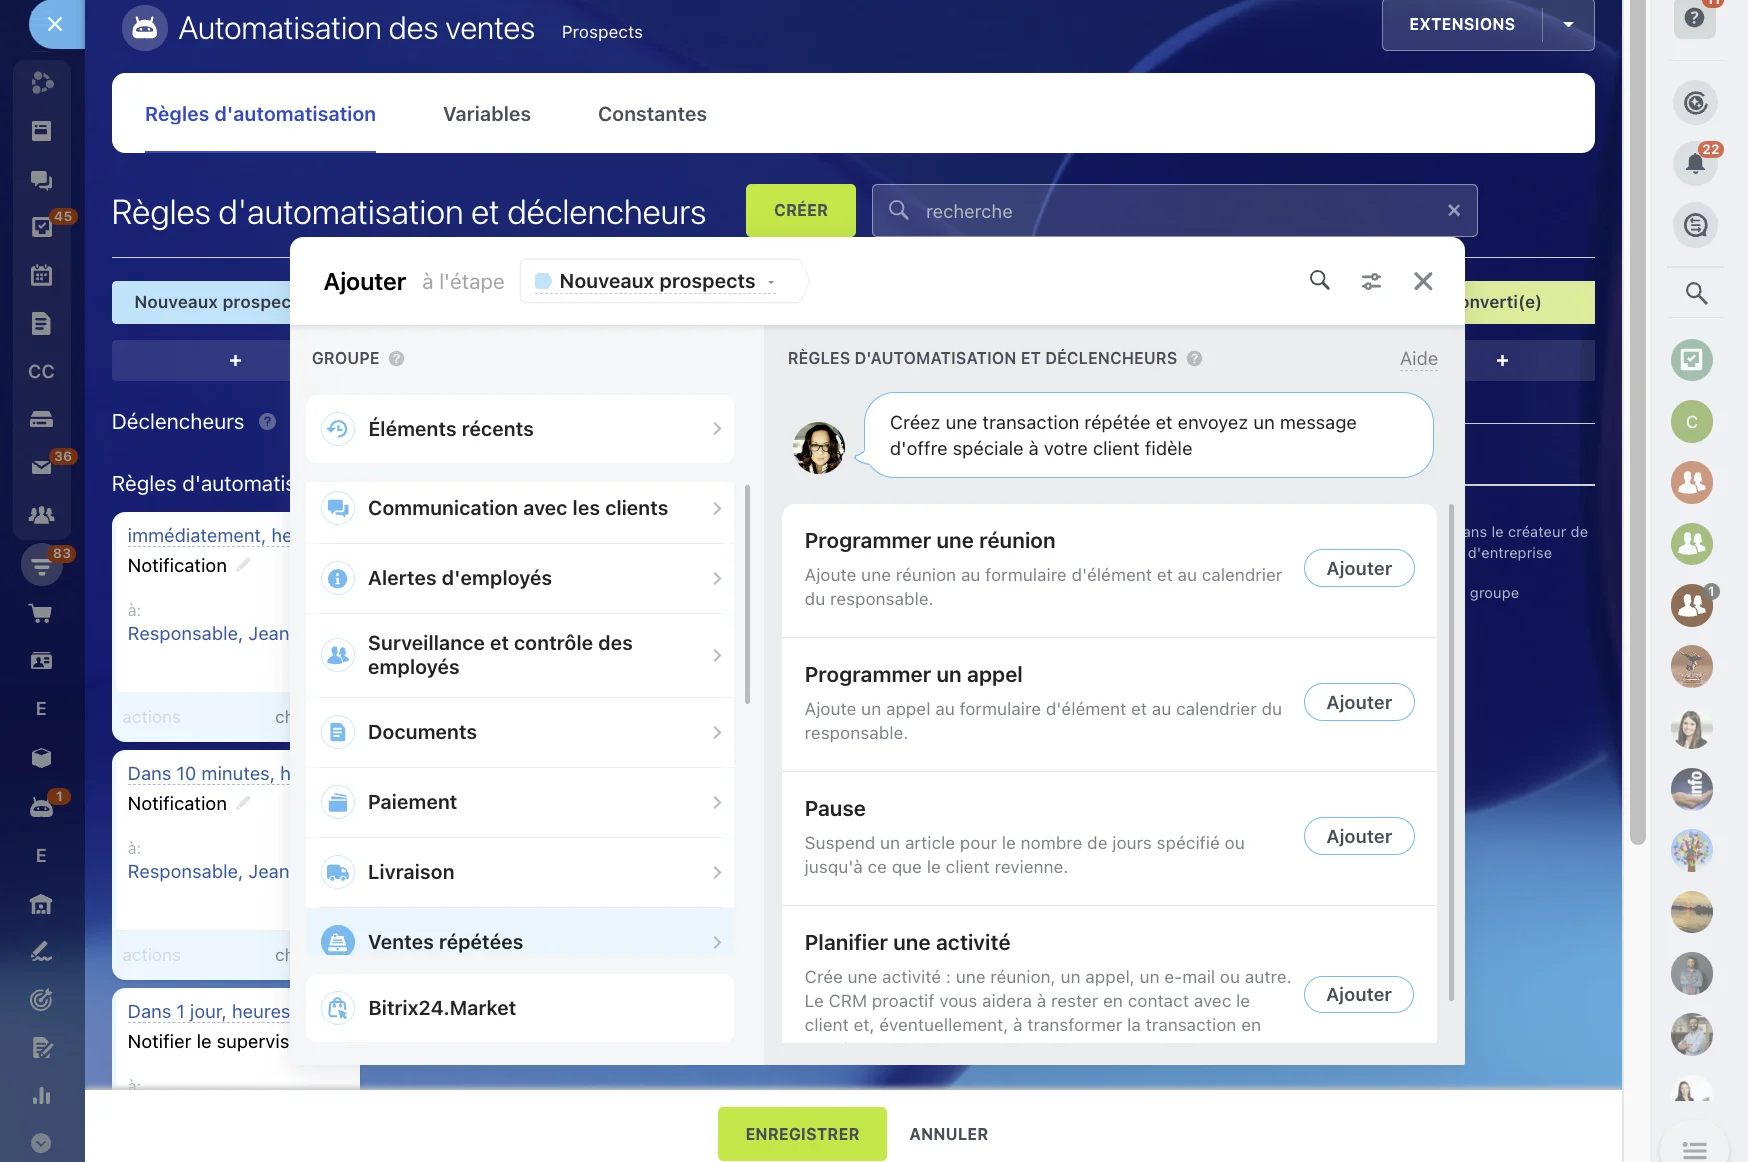Add the Programmer une réunion rule
The height and width of the screenshot is (1162, 1748).
(1358, 569)
